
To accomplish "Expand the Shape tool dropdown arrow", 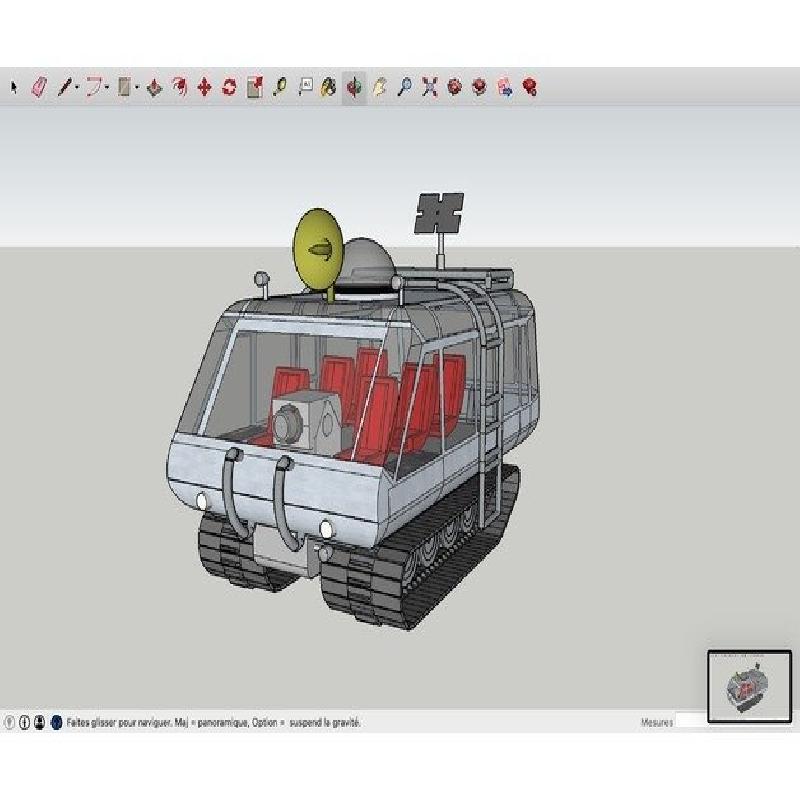I will [x=137, y=88].
